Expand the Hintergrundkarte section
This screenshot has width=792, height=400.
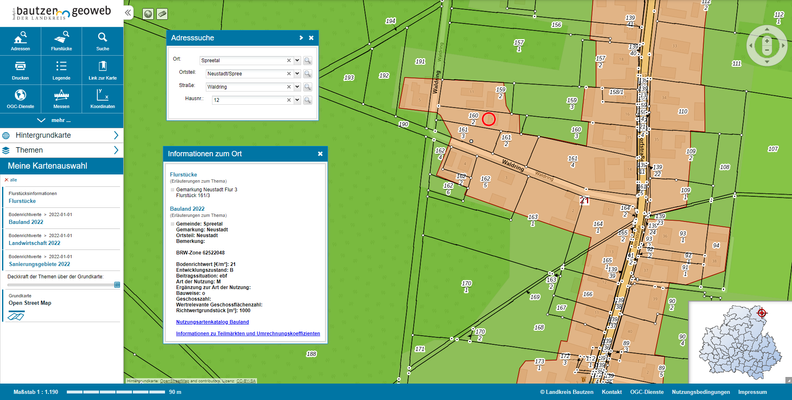tap(61, 134)
